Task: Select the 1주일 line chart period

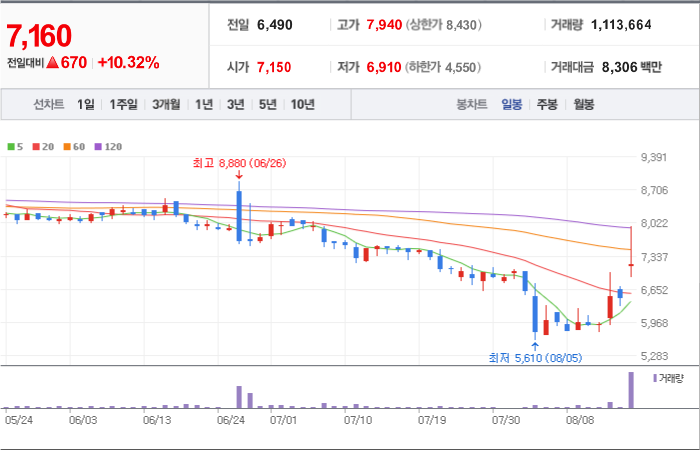Action: [123, 104]
